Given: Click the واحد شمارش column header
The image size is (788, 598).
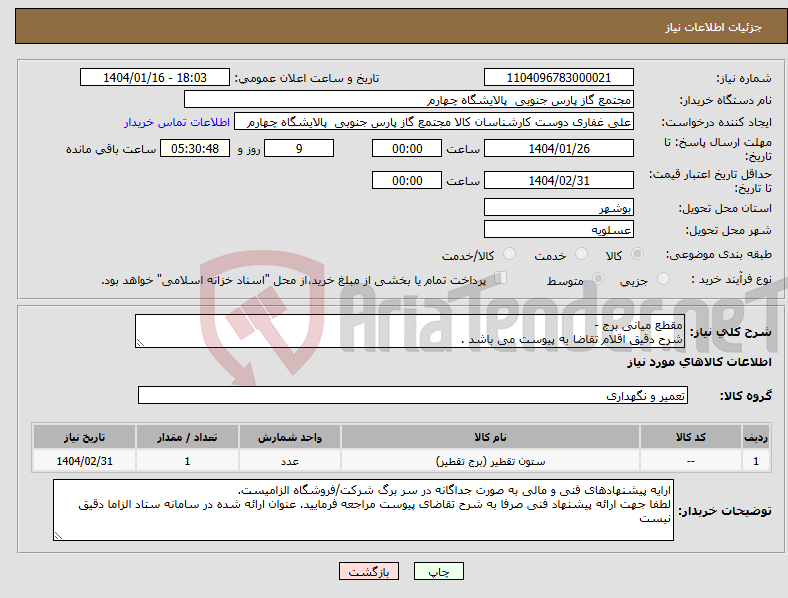Looking at the screenshot, I should coord(289,437).
